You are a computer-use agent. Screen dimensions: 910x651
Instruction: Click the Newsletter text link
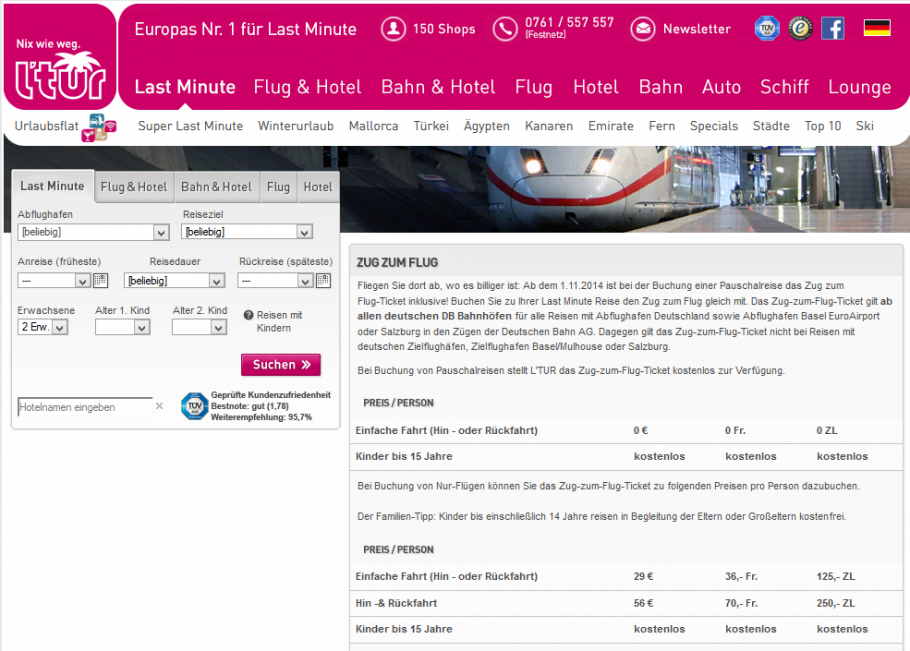697,29
